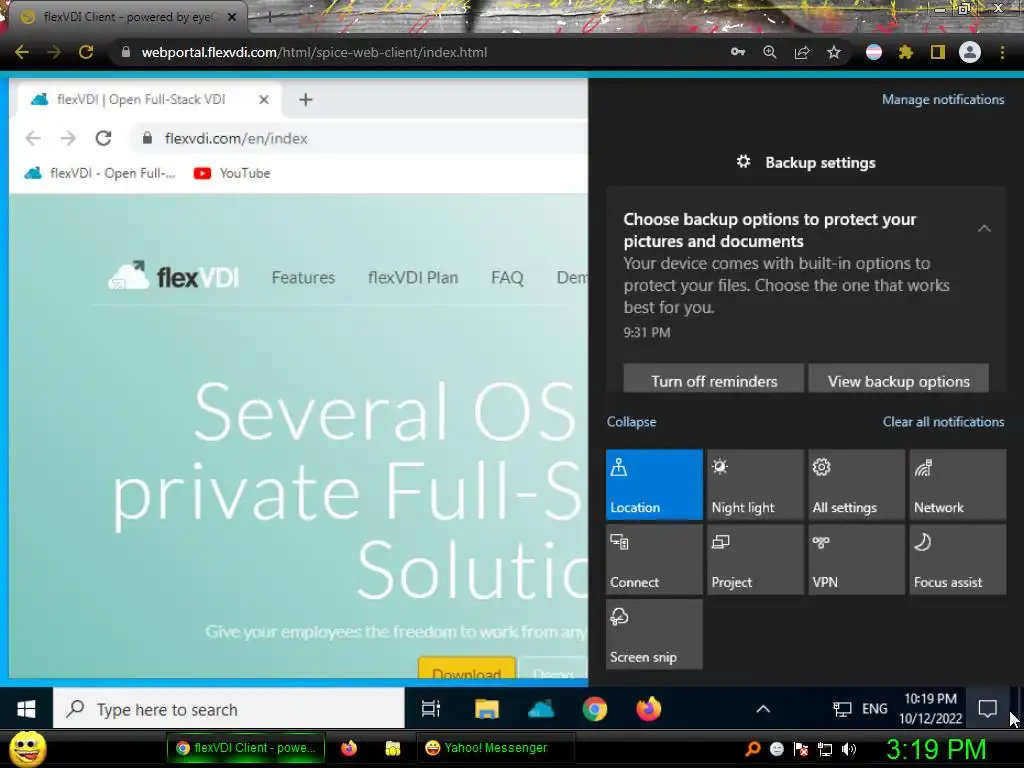Select the flexVDI | Open Full-Stack VDI tab
Screen dimensions: 1024x768
150,100
